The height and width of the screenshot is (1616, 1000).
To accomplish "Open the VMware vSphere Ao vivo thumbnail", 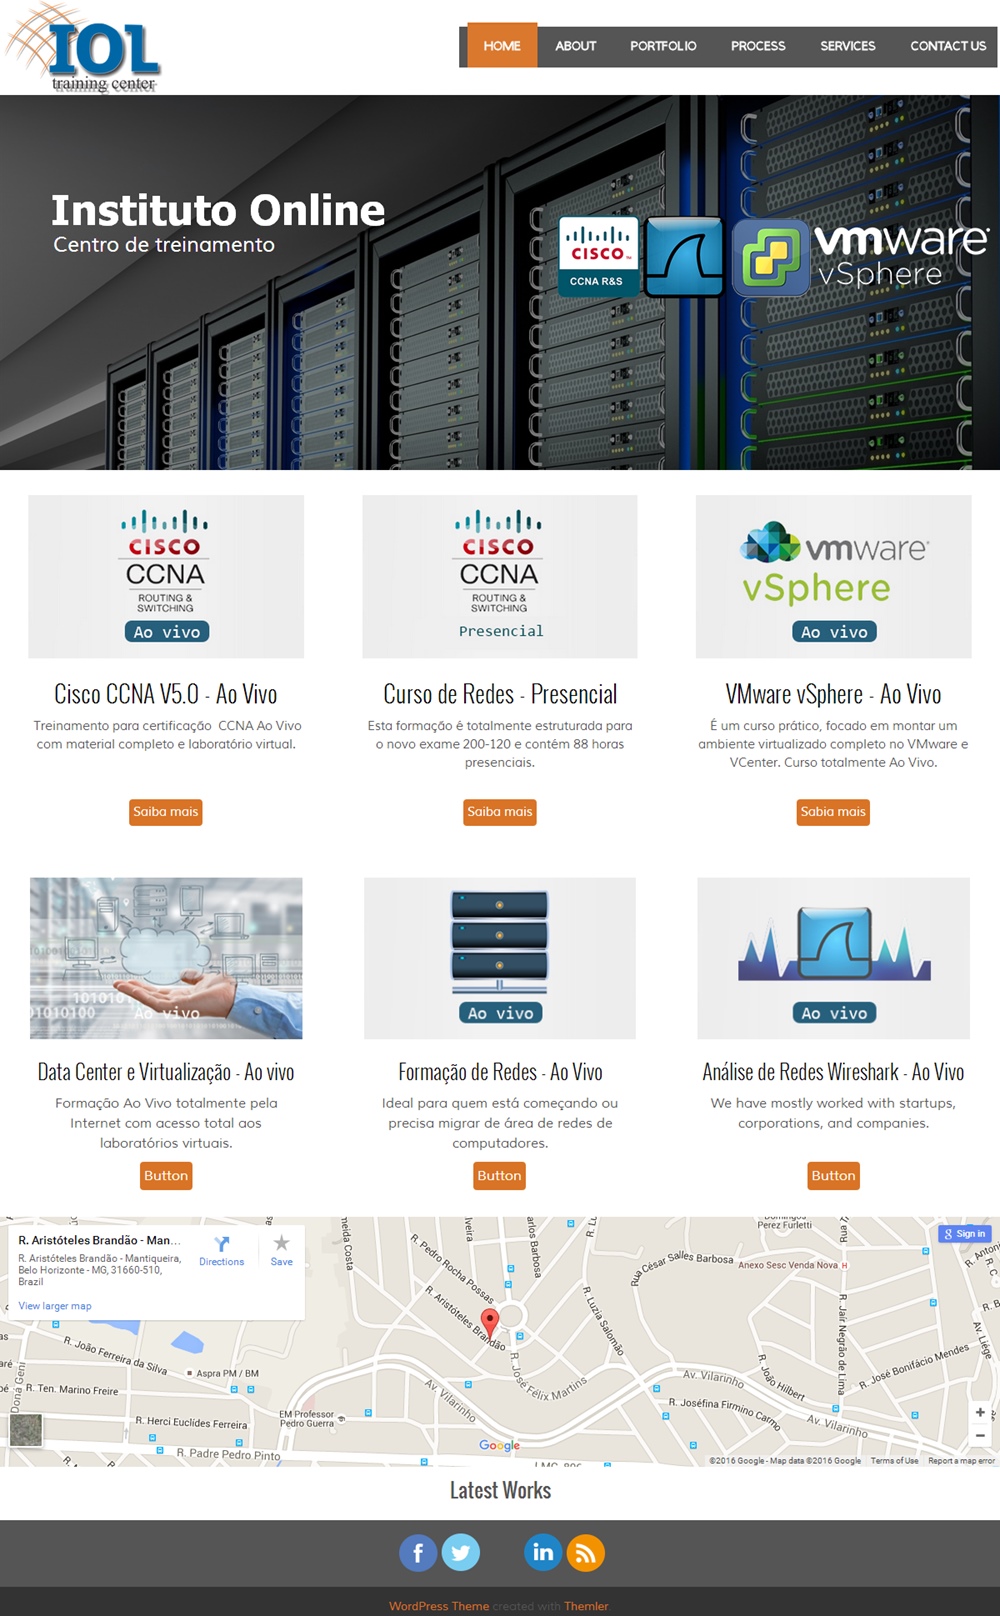I will [x=834, y=576].
